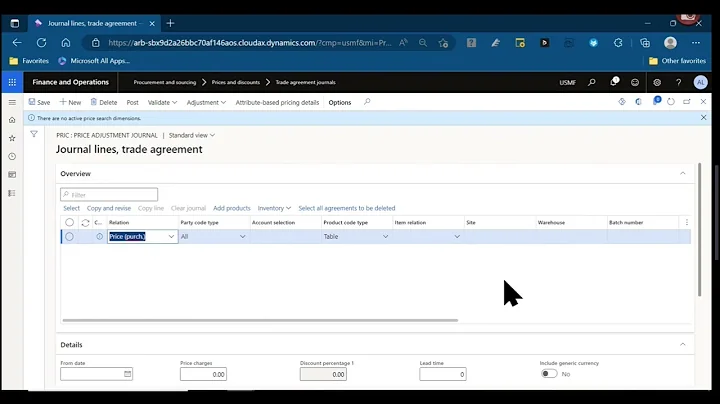Image resolution: width=720 pixels, height=404 pixels.
Task: Refresh the browser page
Action: pyautogui.click(x=41, y=43)
